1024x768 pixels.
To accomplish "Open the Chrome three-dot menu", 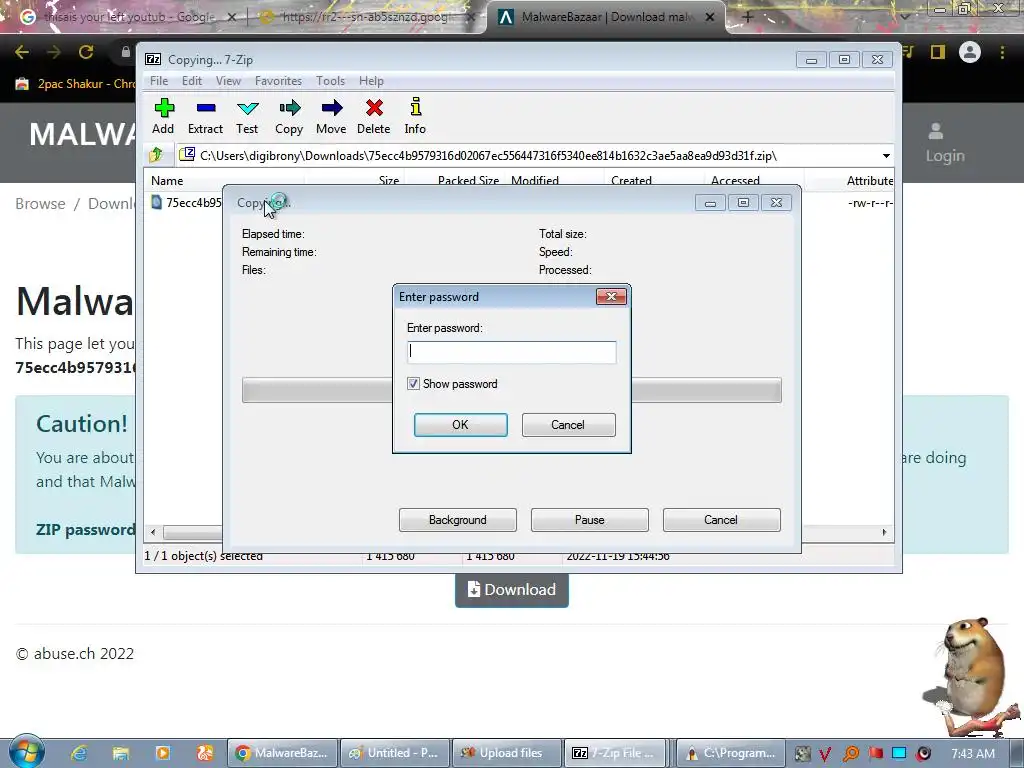I will click(1002, 52).
